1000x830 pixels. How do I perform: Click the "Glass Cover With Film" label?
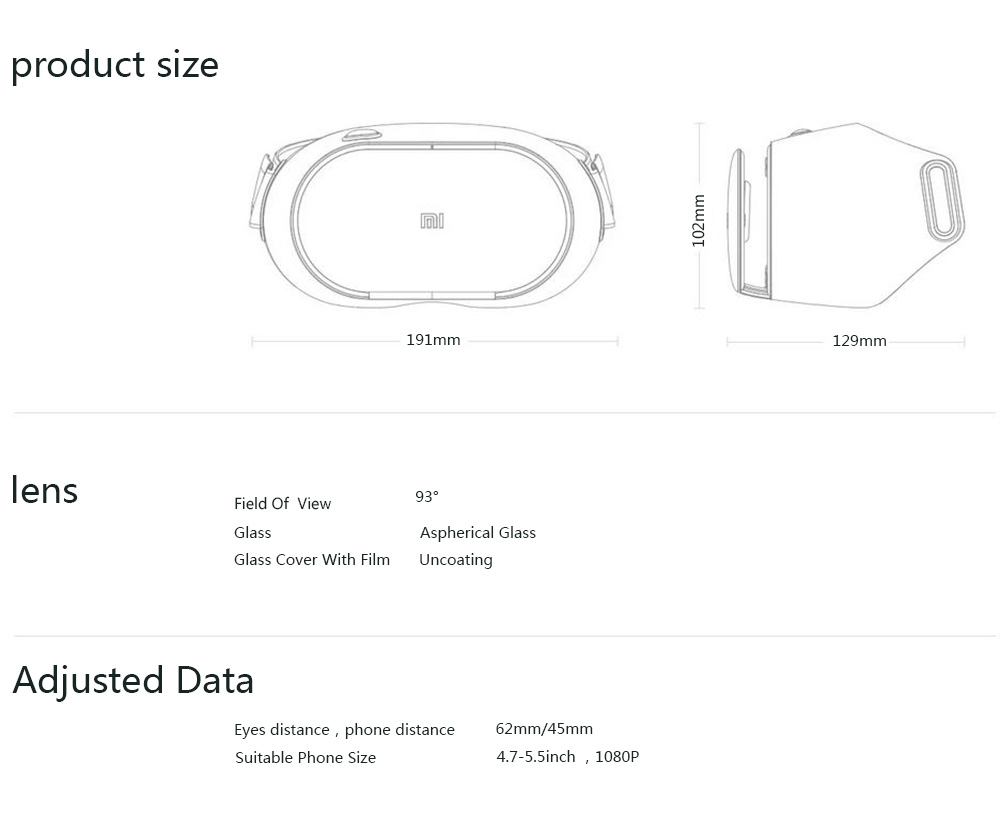click(312, 560)
